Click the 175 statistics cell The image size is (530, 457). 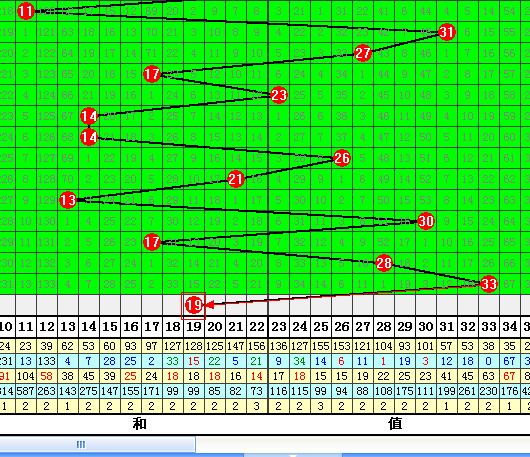pyautogui.click(x=405, y=391)
